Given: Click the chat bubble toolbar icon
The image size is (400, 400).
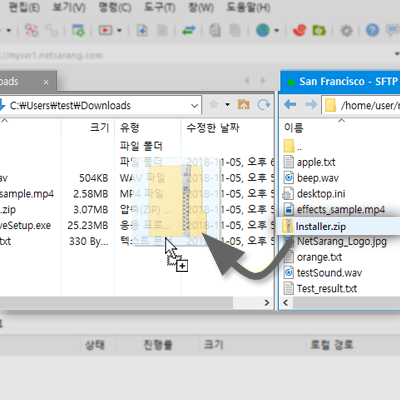Looking at the screenshot, I should tap(393, 31).
